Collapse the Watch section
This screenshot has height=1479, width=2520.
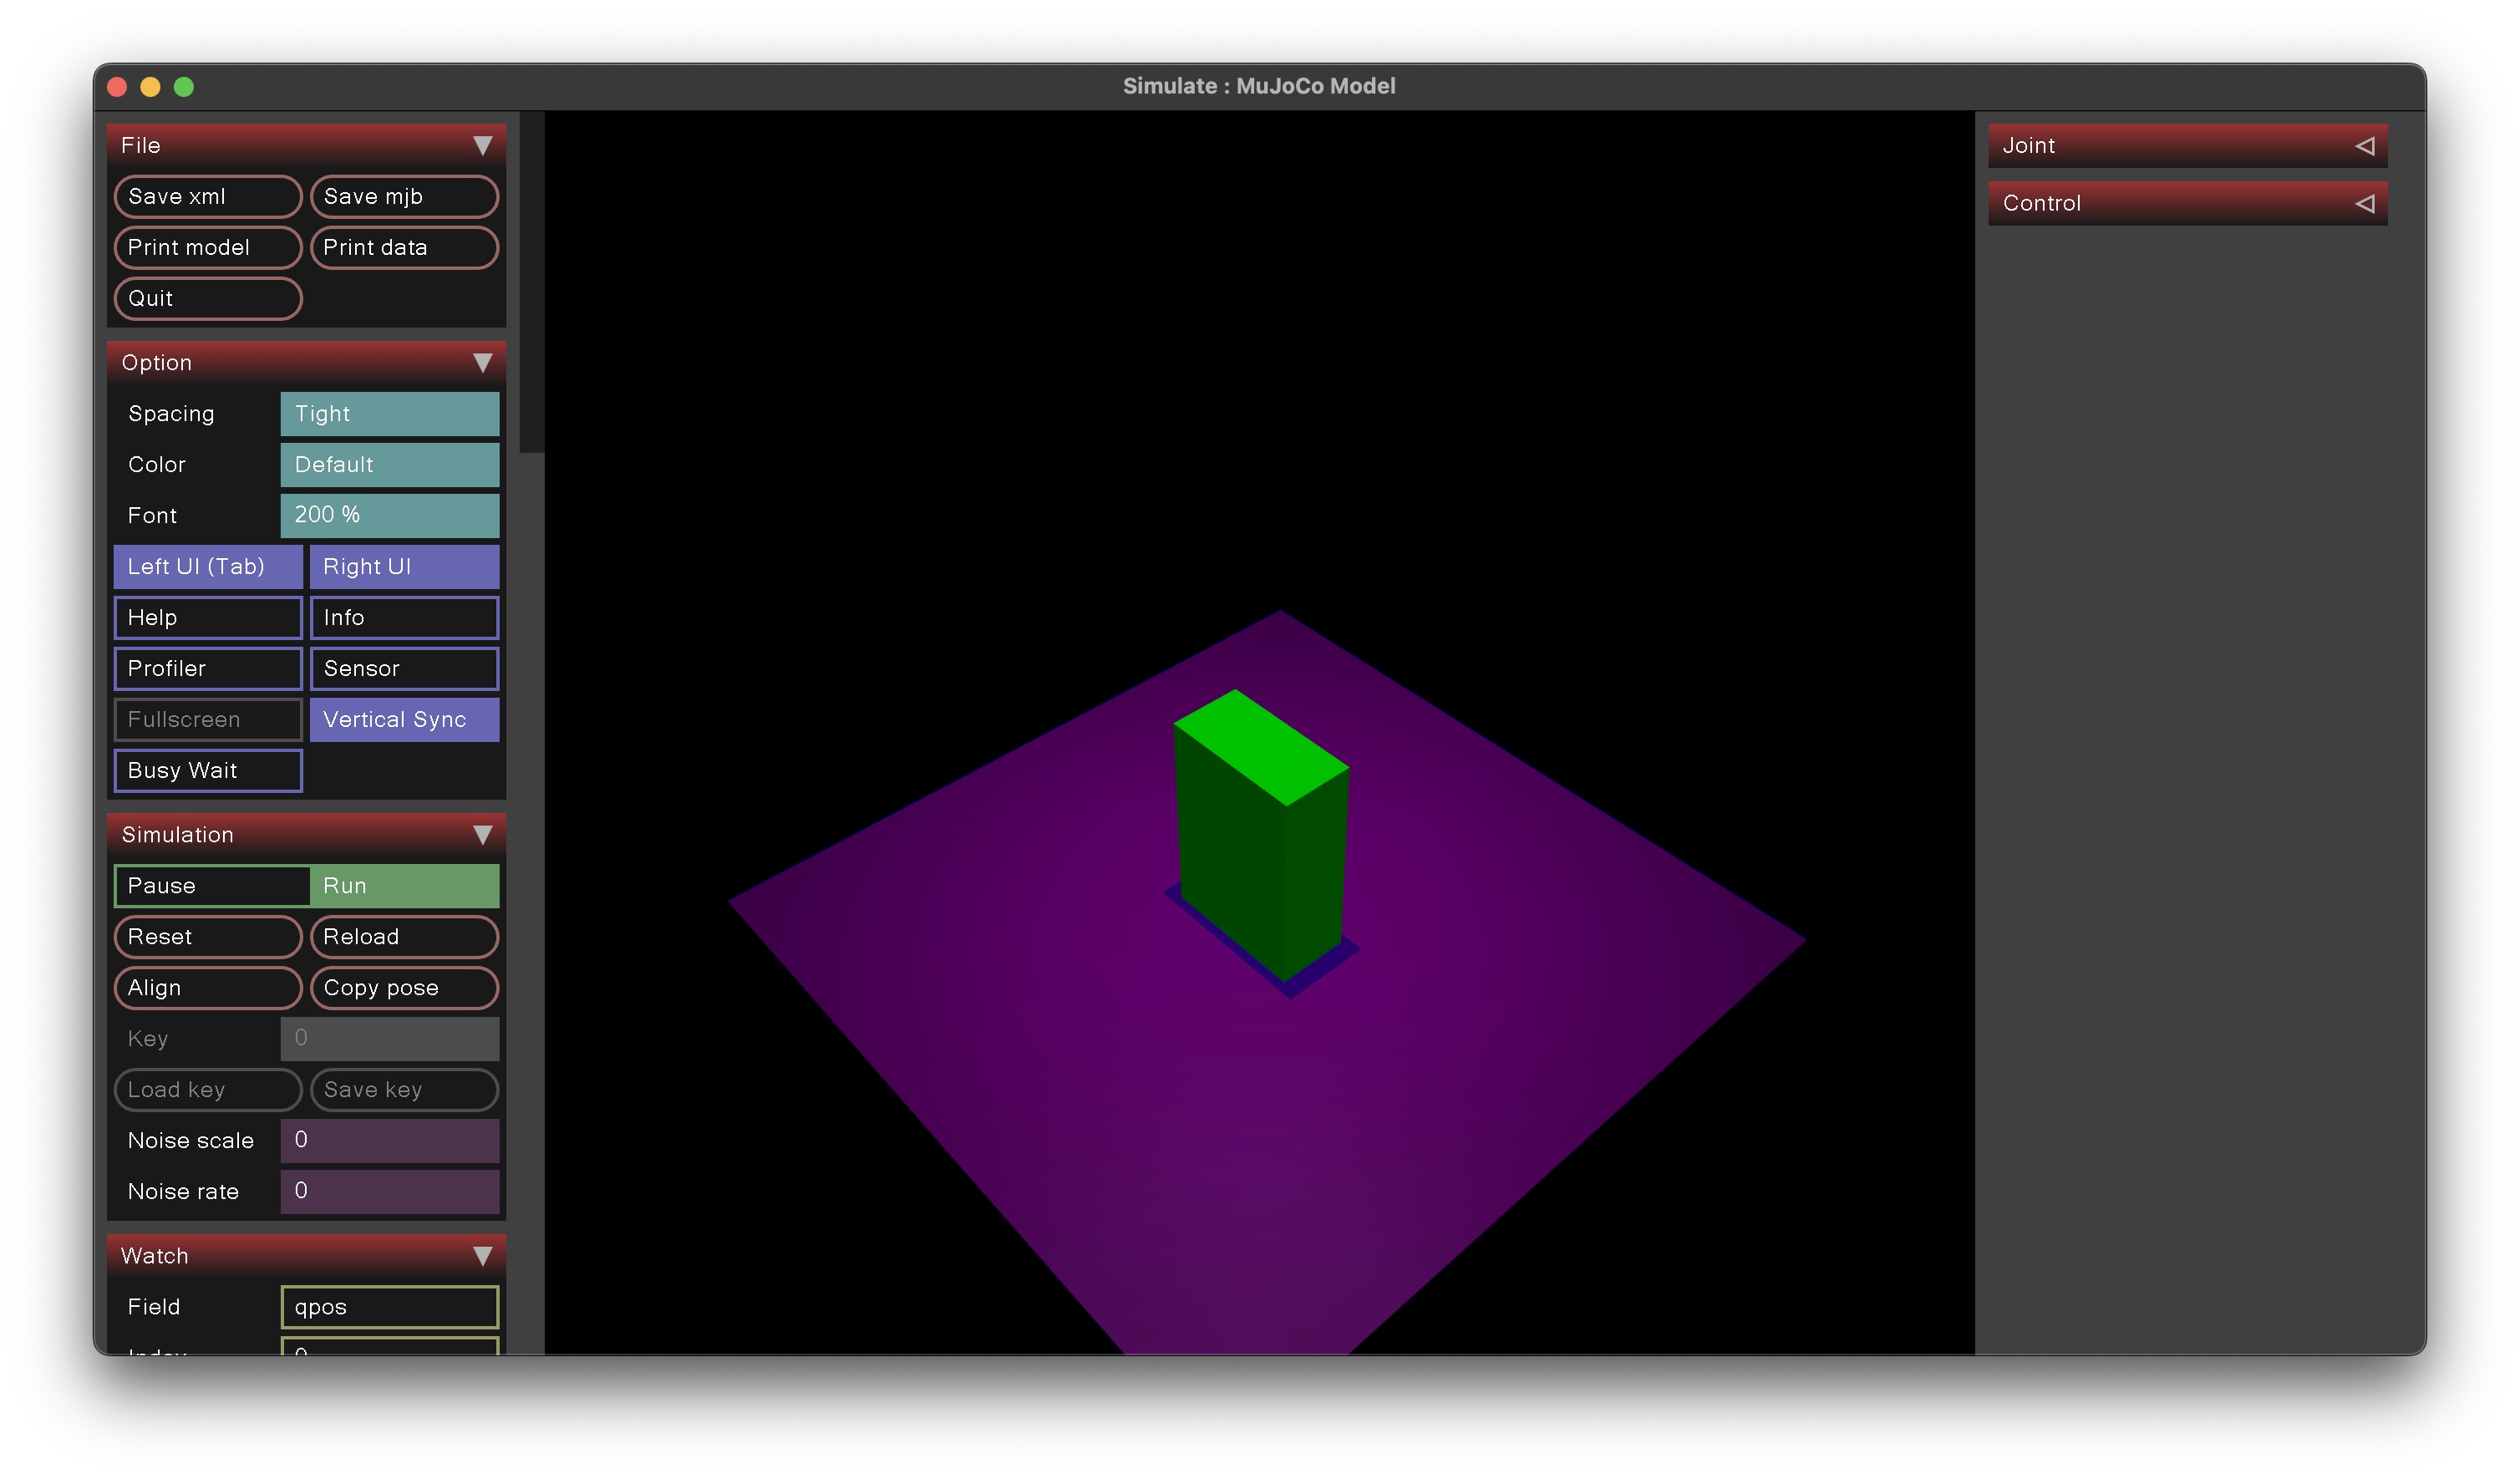485,1255
